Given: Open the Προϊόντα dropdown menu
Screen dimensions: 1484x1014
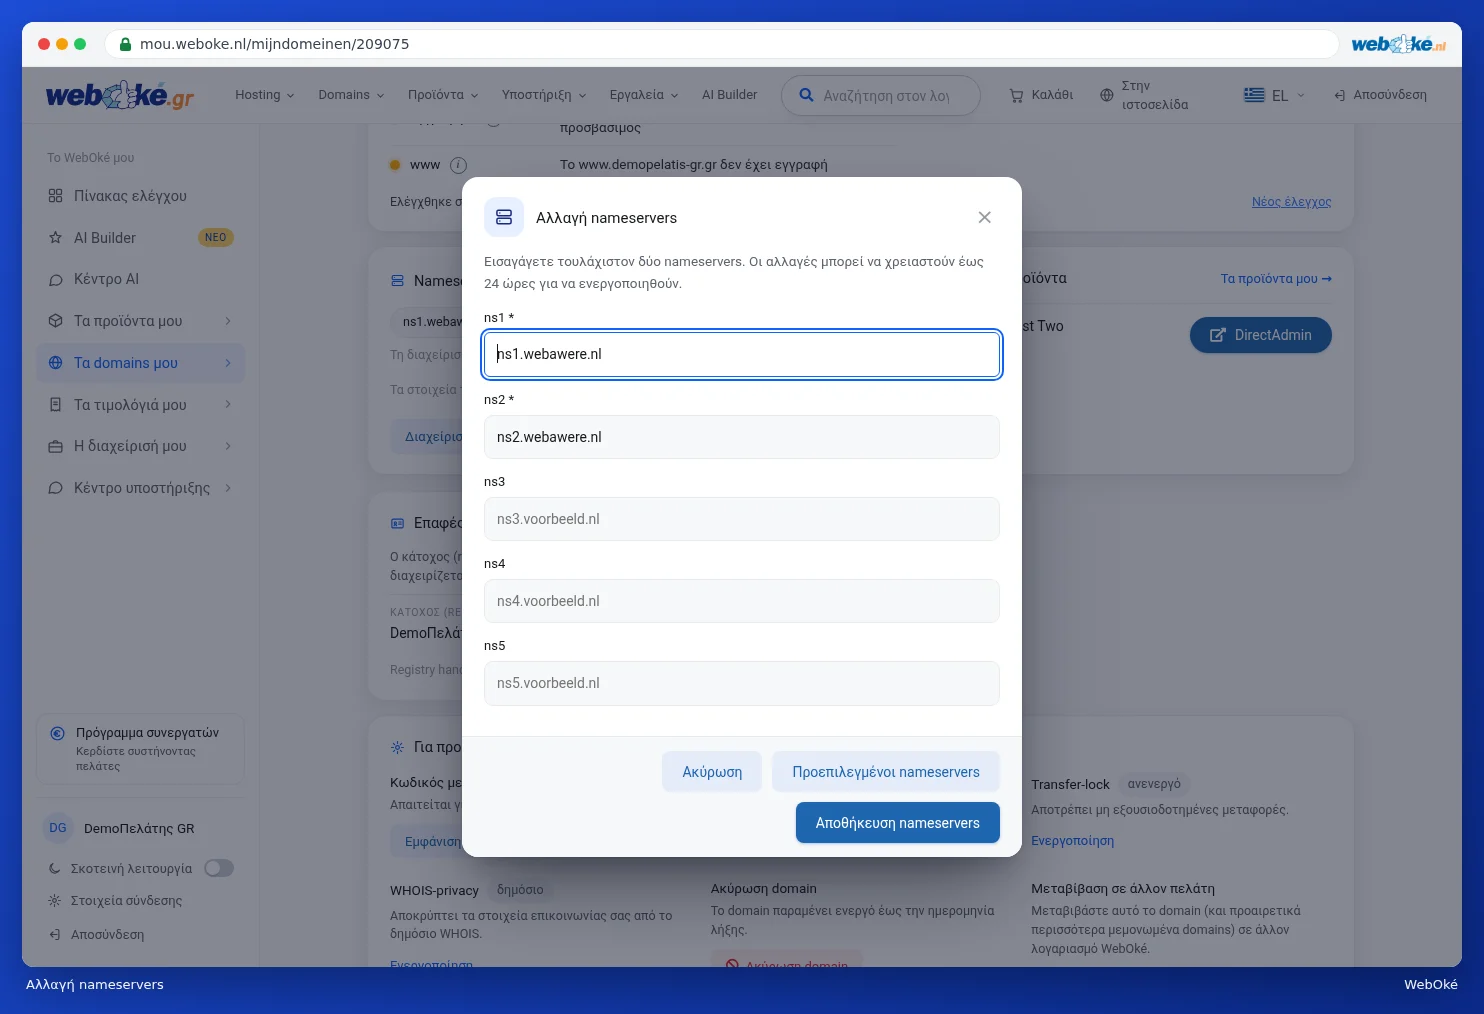Looking at the screenshot, I should [x=443, y=95].
